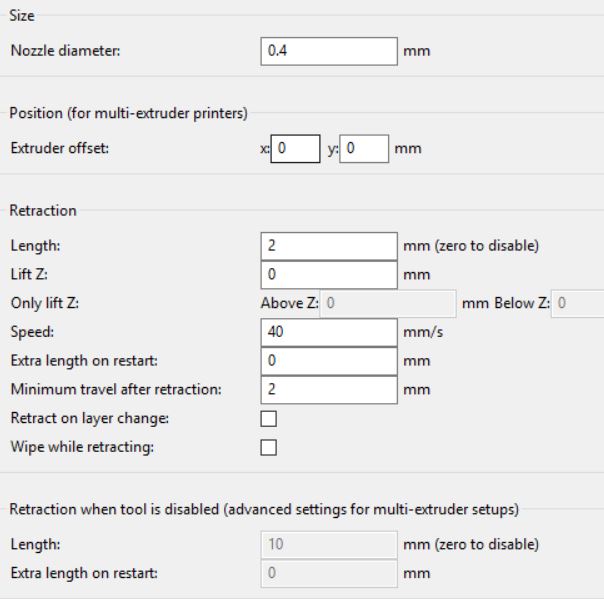The height and width of the screenshot is (599, 604).
Task: Click the disabled-tool Extra length on restart field
Action: coord(329,573)
